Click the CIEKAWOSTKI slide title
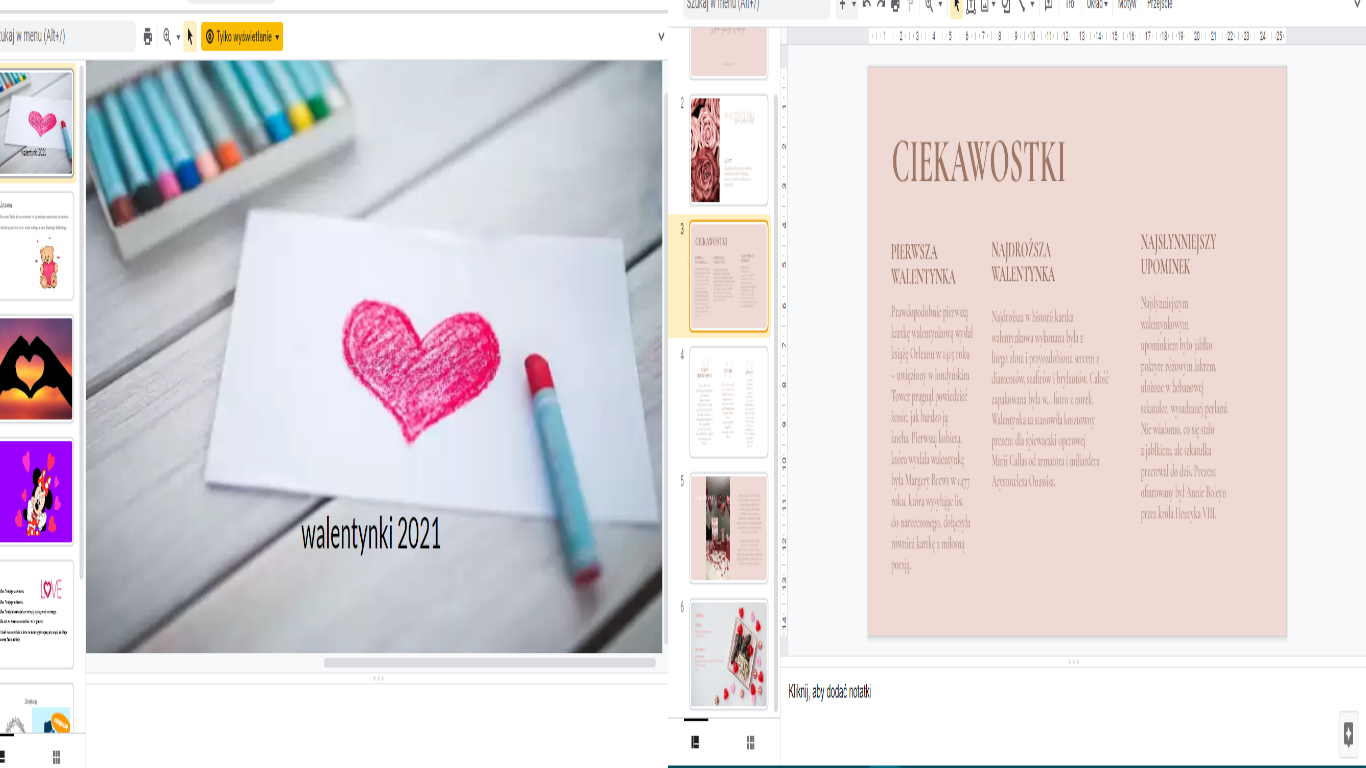 (x=979, y=162)
